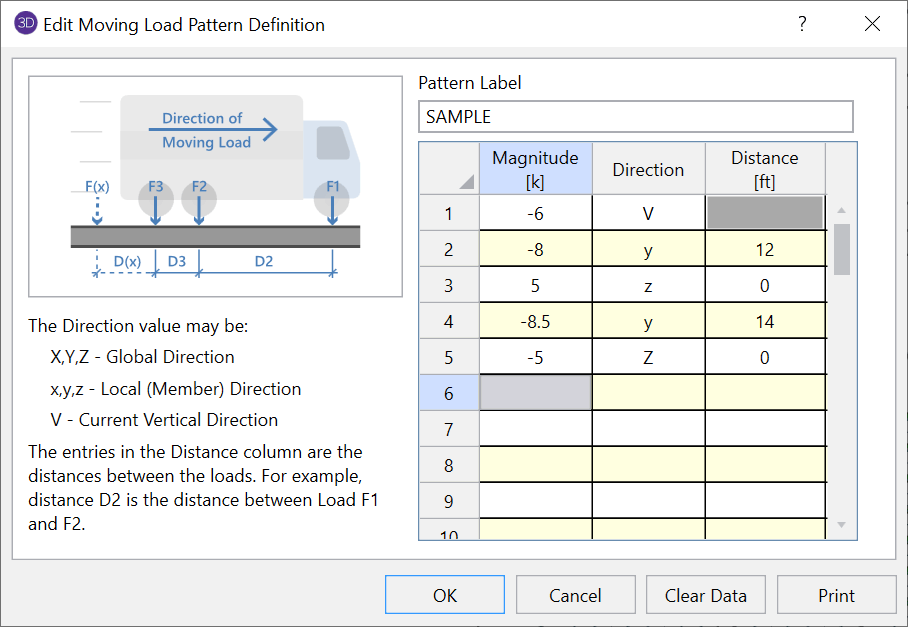908x627 pixels.
Task: Select the Magnitude column header
Action: [x=536, y=169]
